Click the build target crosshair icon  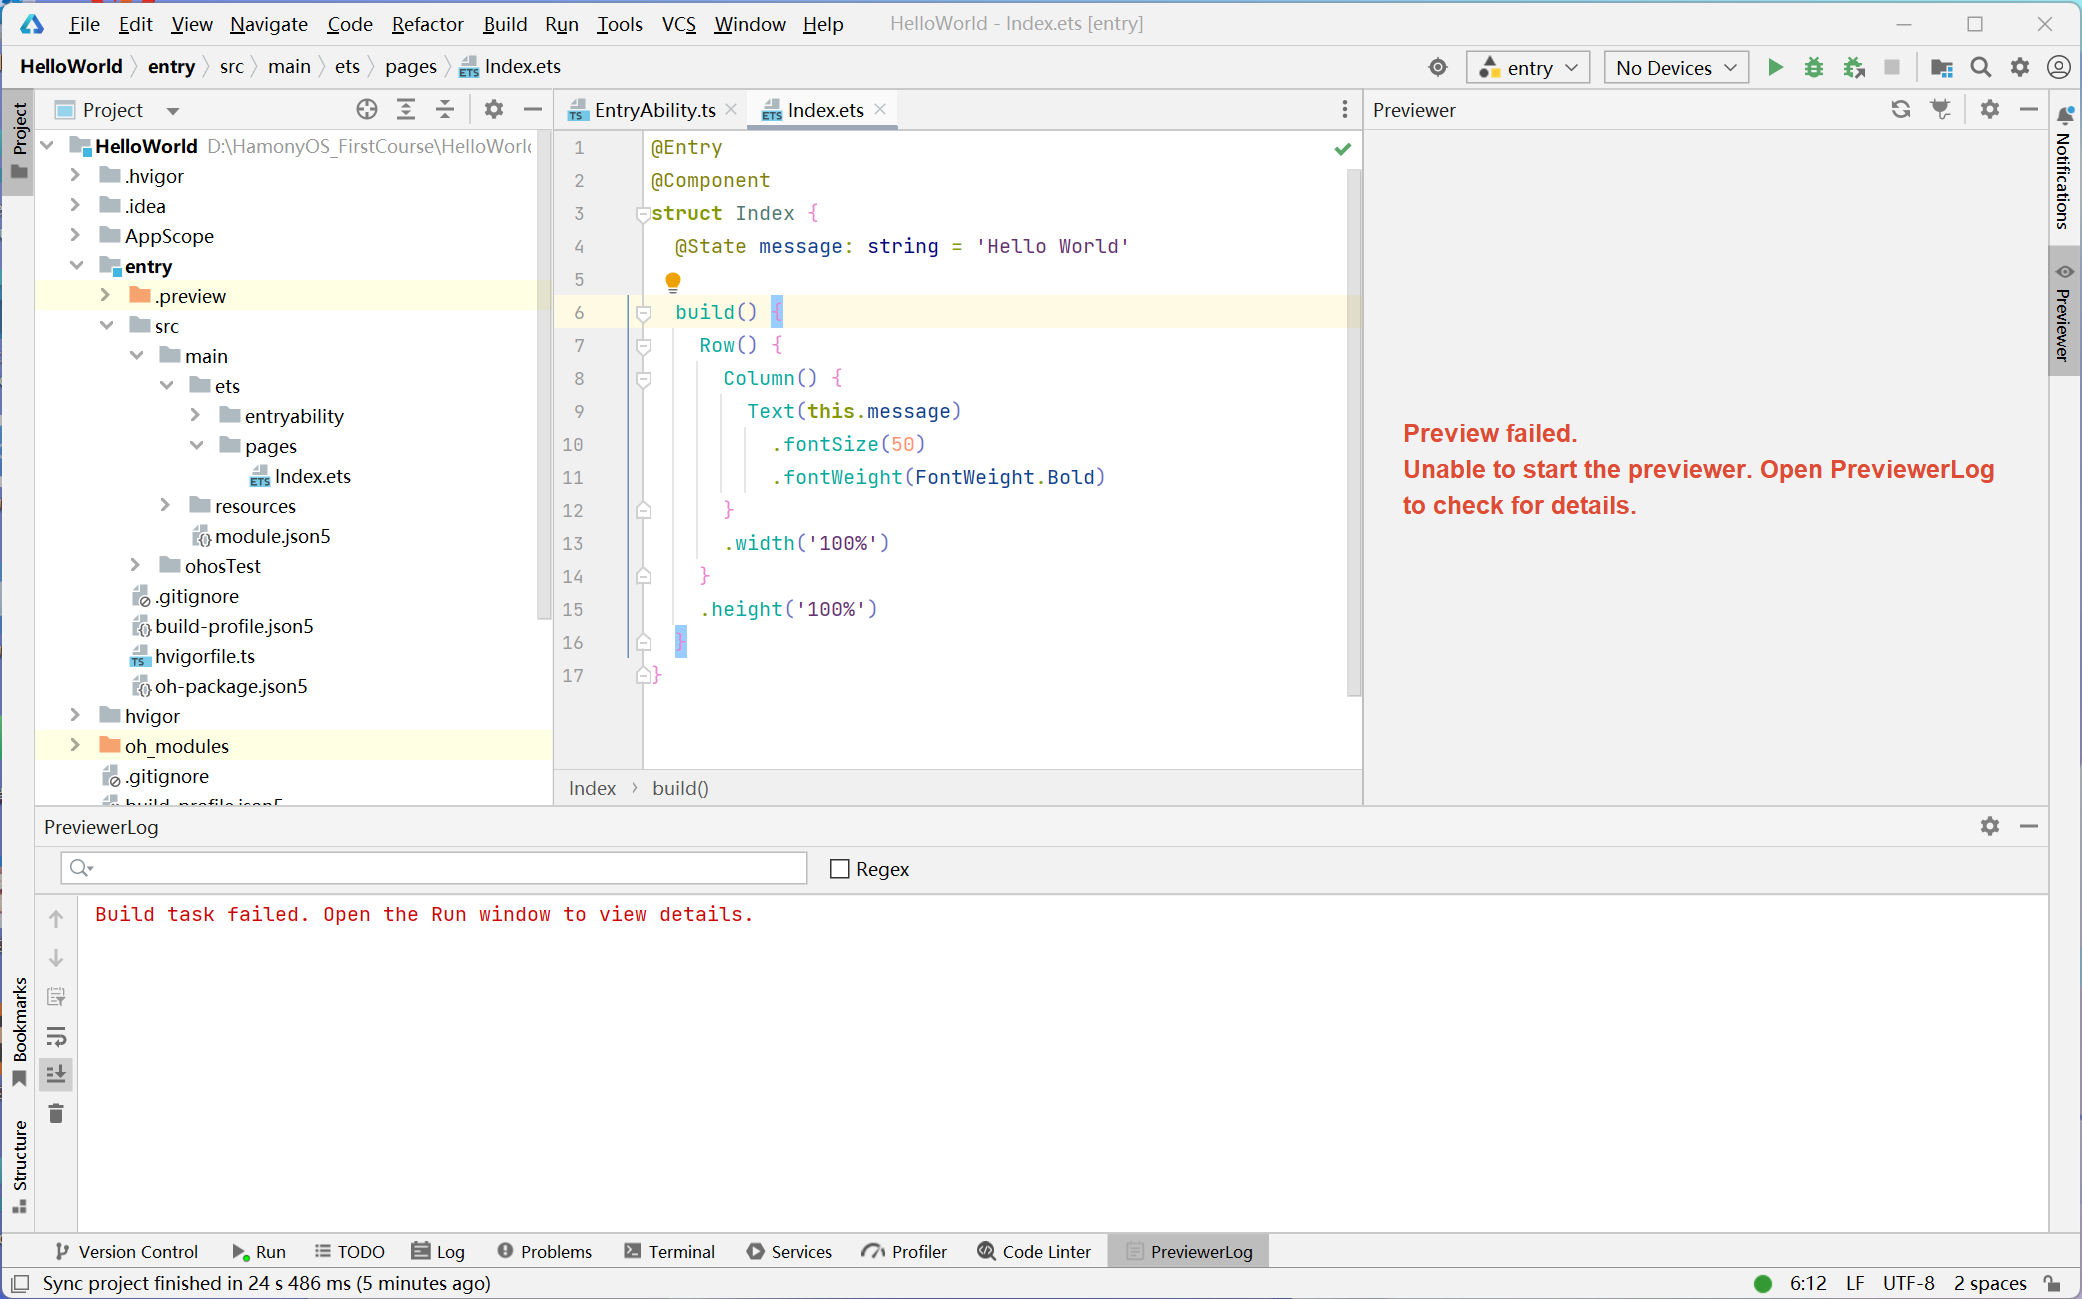(1437, 67)
